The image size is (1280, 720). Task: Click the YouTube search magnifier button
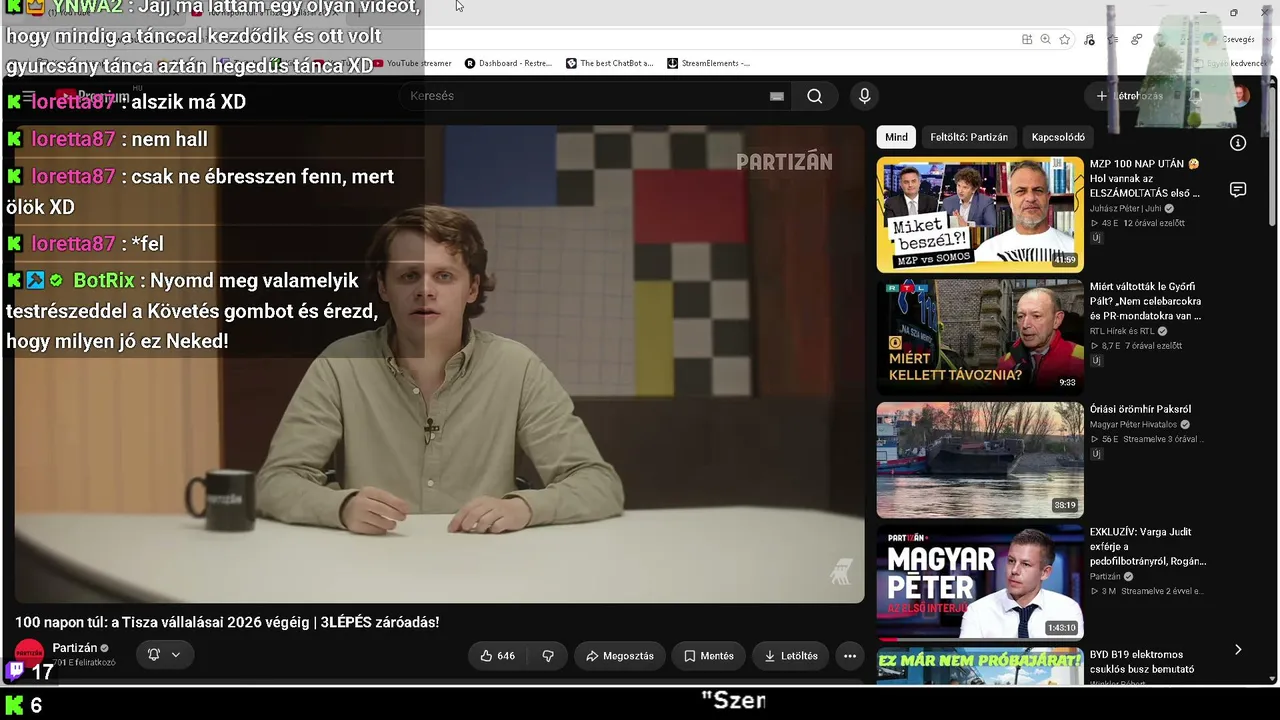coord(815,96)
